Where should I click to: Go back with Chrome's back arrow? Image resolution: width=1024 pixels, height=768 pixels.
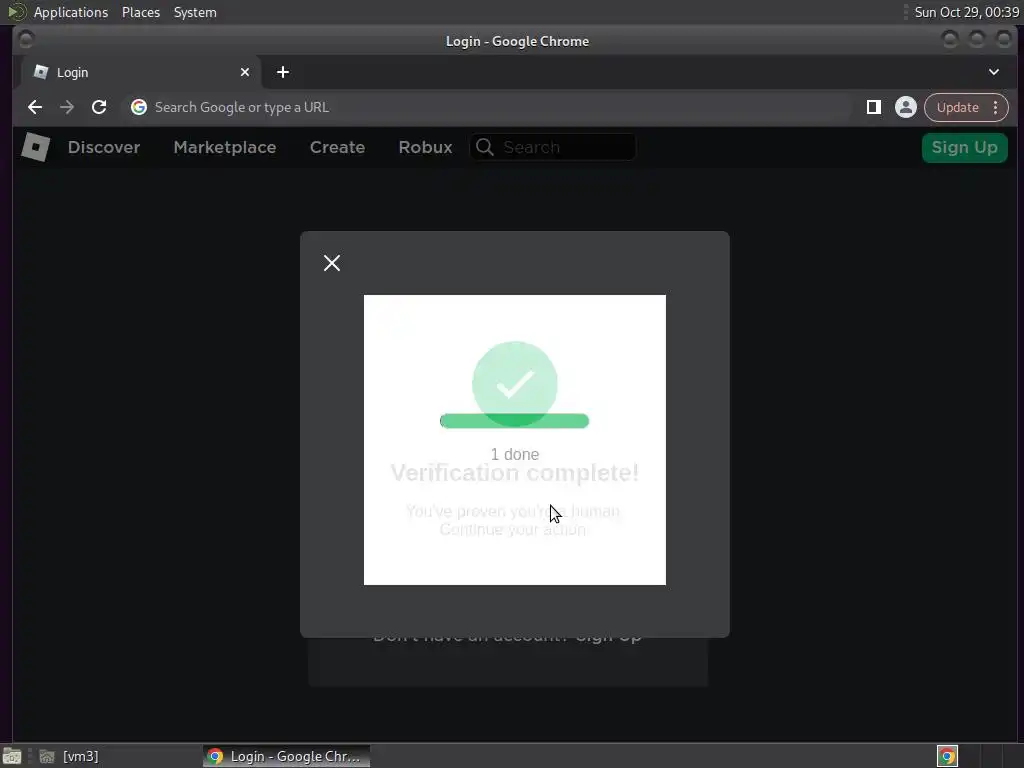(35, 107)
